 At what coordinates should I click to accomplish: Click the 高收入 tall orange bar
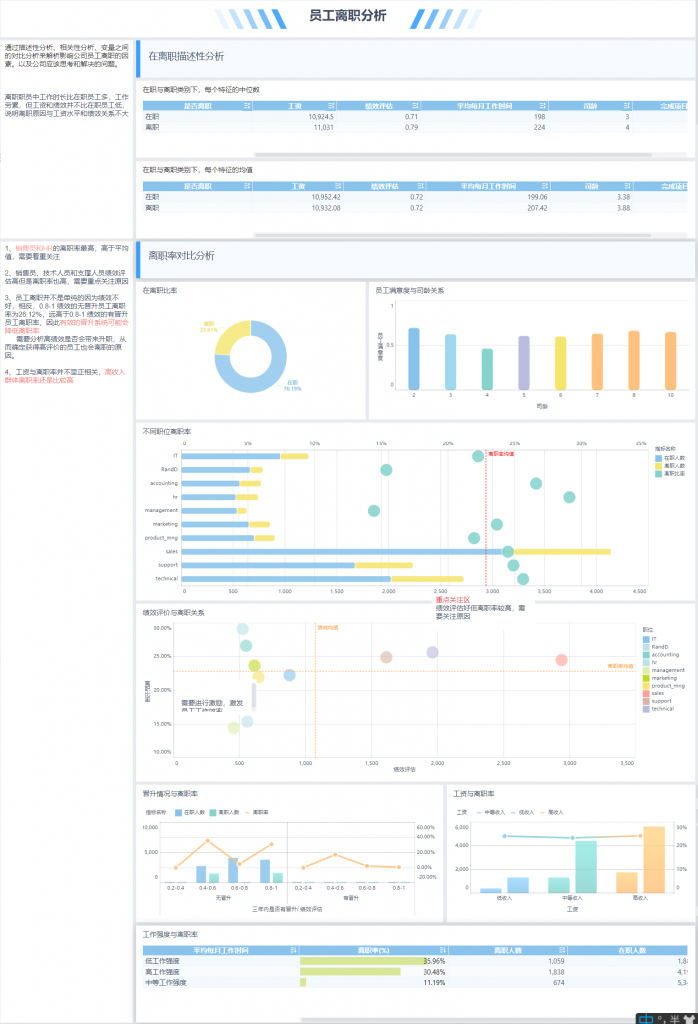click(654, 859)
